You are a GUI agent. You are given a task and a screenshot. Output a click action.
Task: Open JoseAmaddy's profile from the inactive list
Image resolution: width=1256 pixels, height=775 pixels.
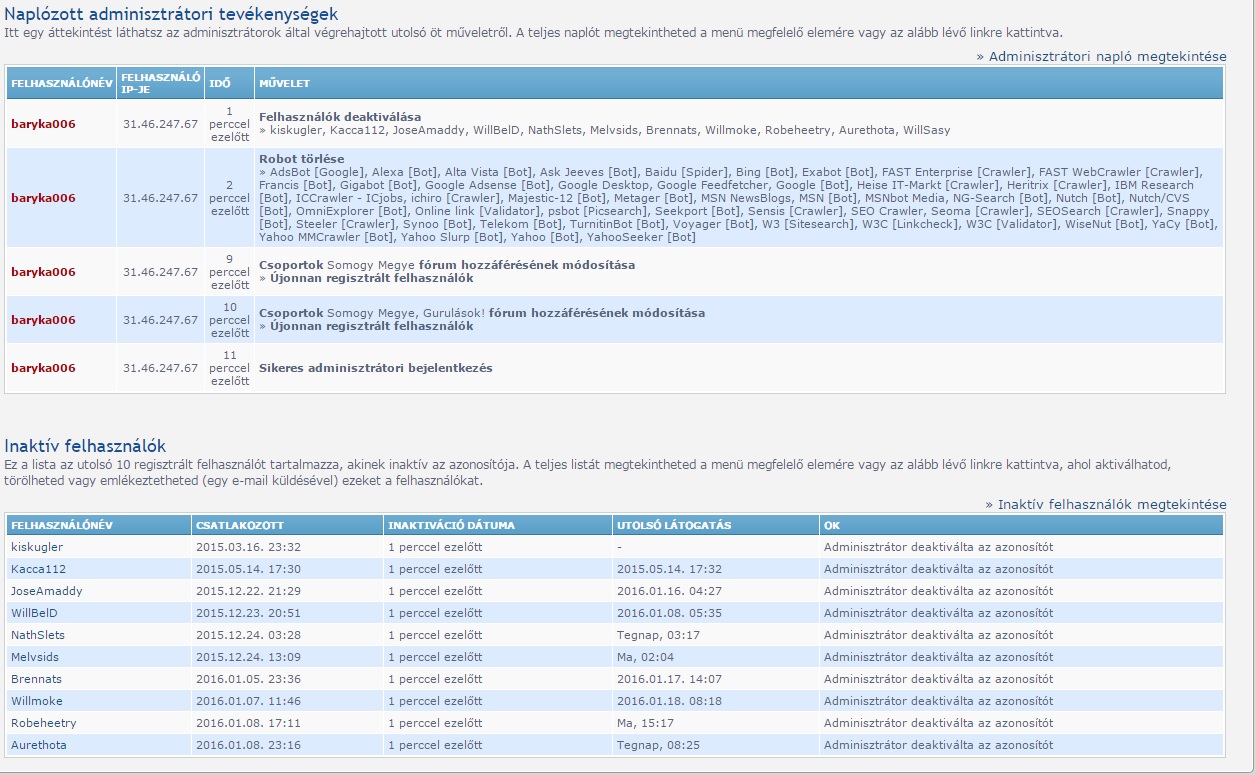point(47,591)
